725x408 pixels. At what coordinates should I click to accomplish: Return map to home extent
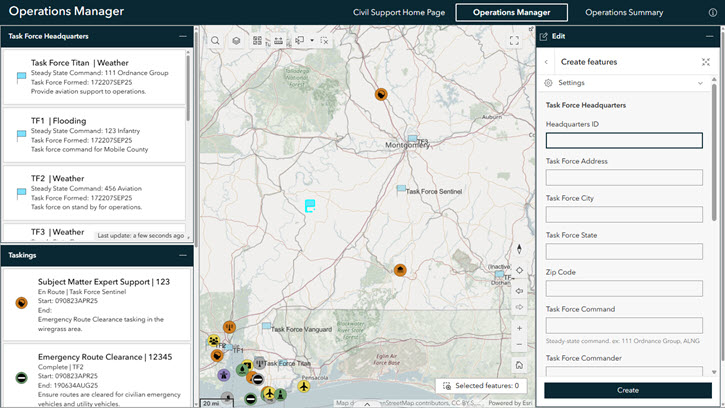519,365
